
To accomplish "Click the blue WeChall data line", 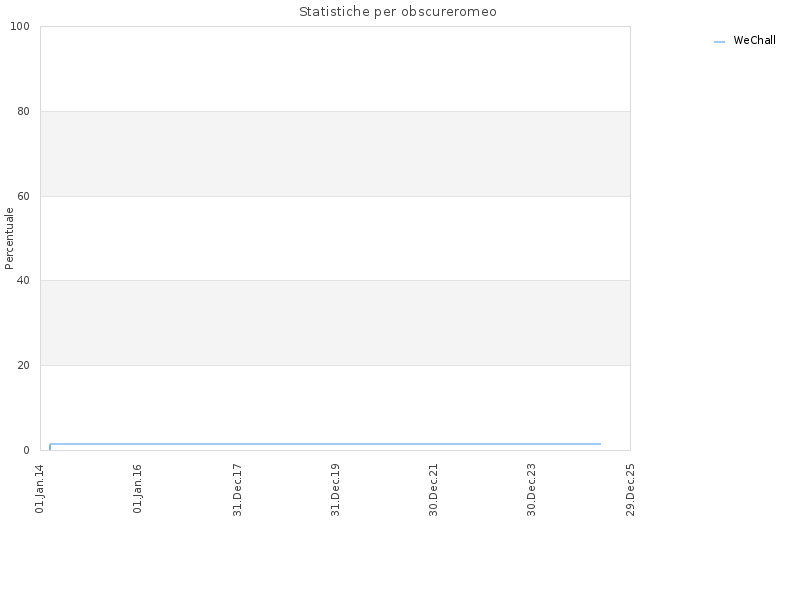I will point(325,444).
